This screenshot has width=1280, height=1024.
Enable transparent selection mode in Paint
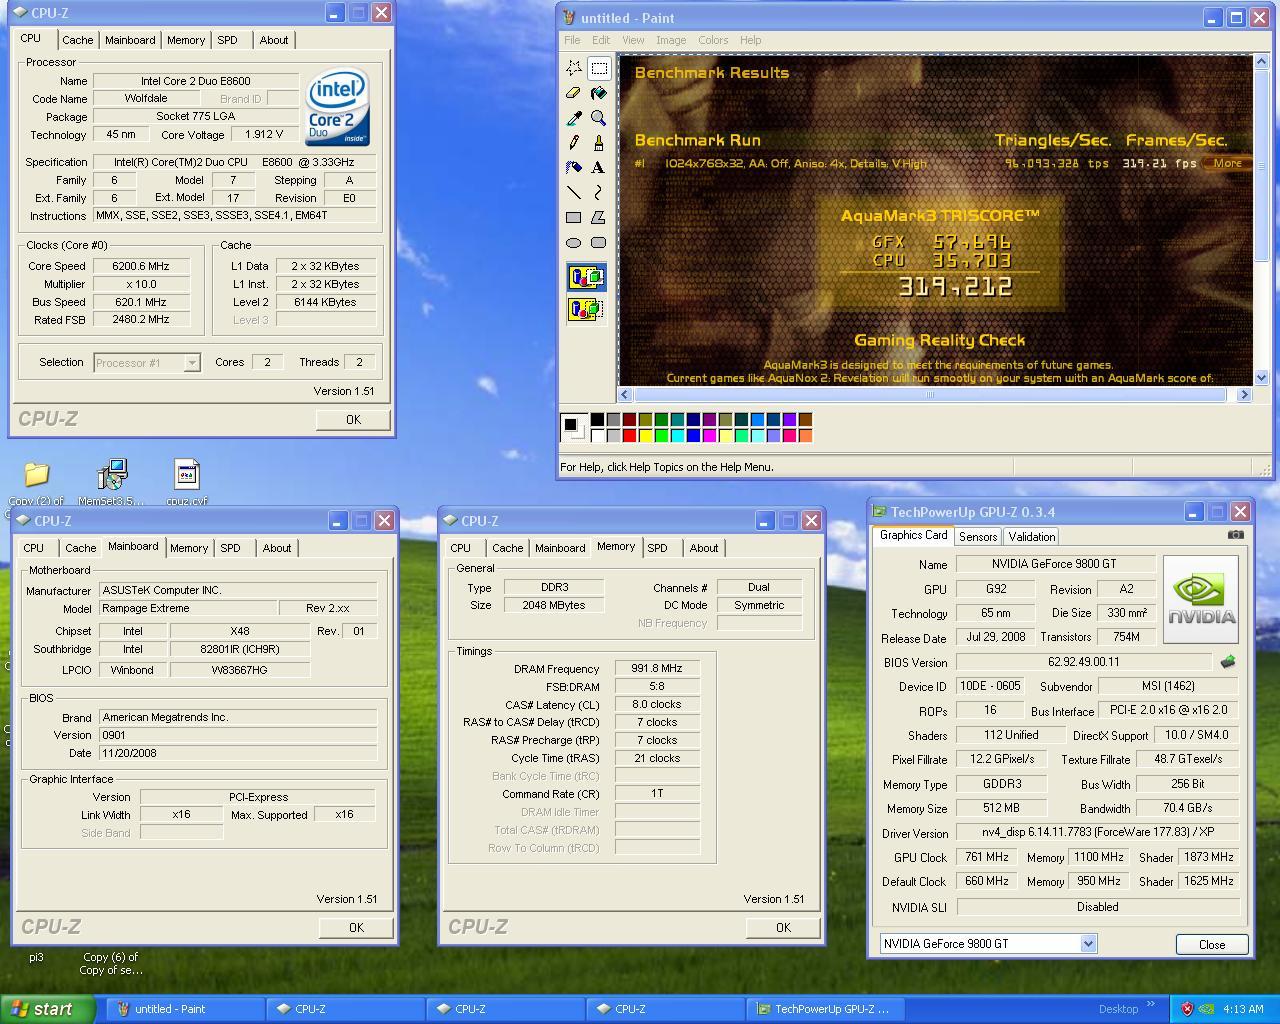[586, 310]
